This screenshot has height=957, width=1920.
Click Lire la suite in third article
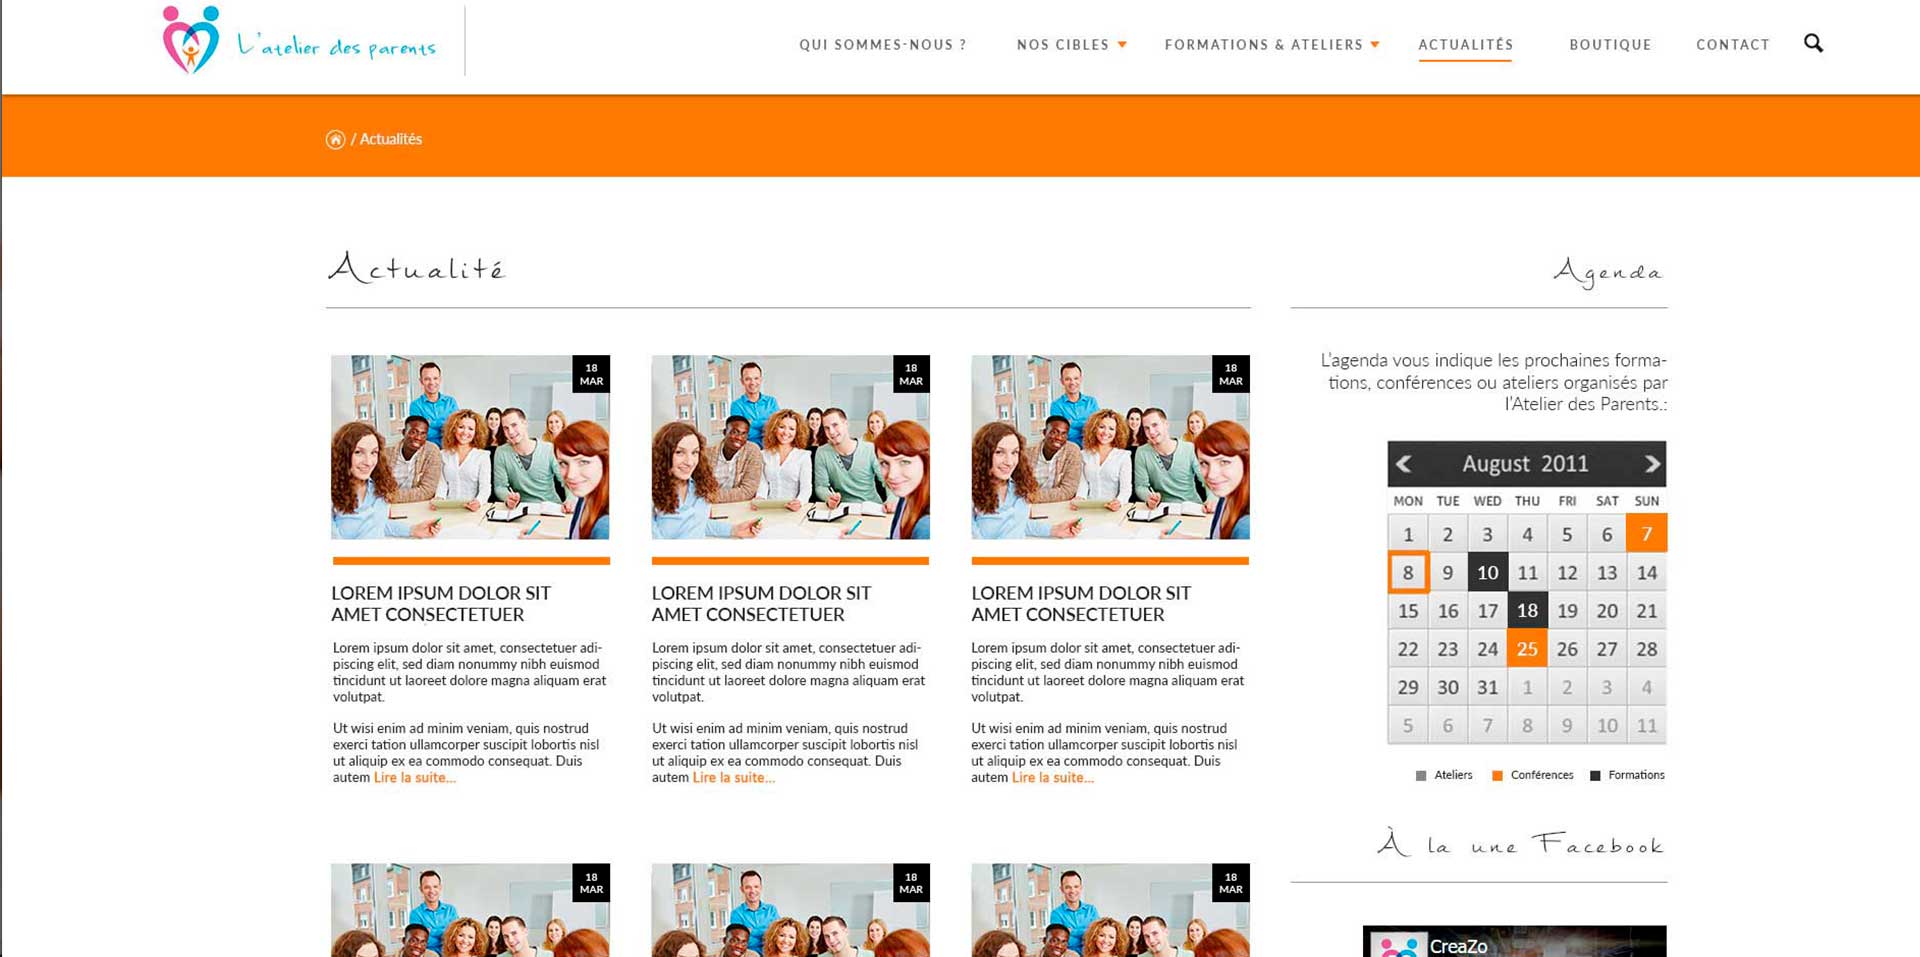coord(1052,778)
